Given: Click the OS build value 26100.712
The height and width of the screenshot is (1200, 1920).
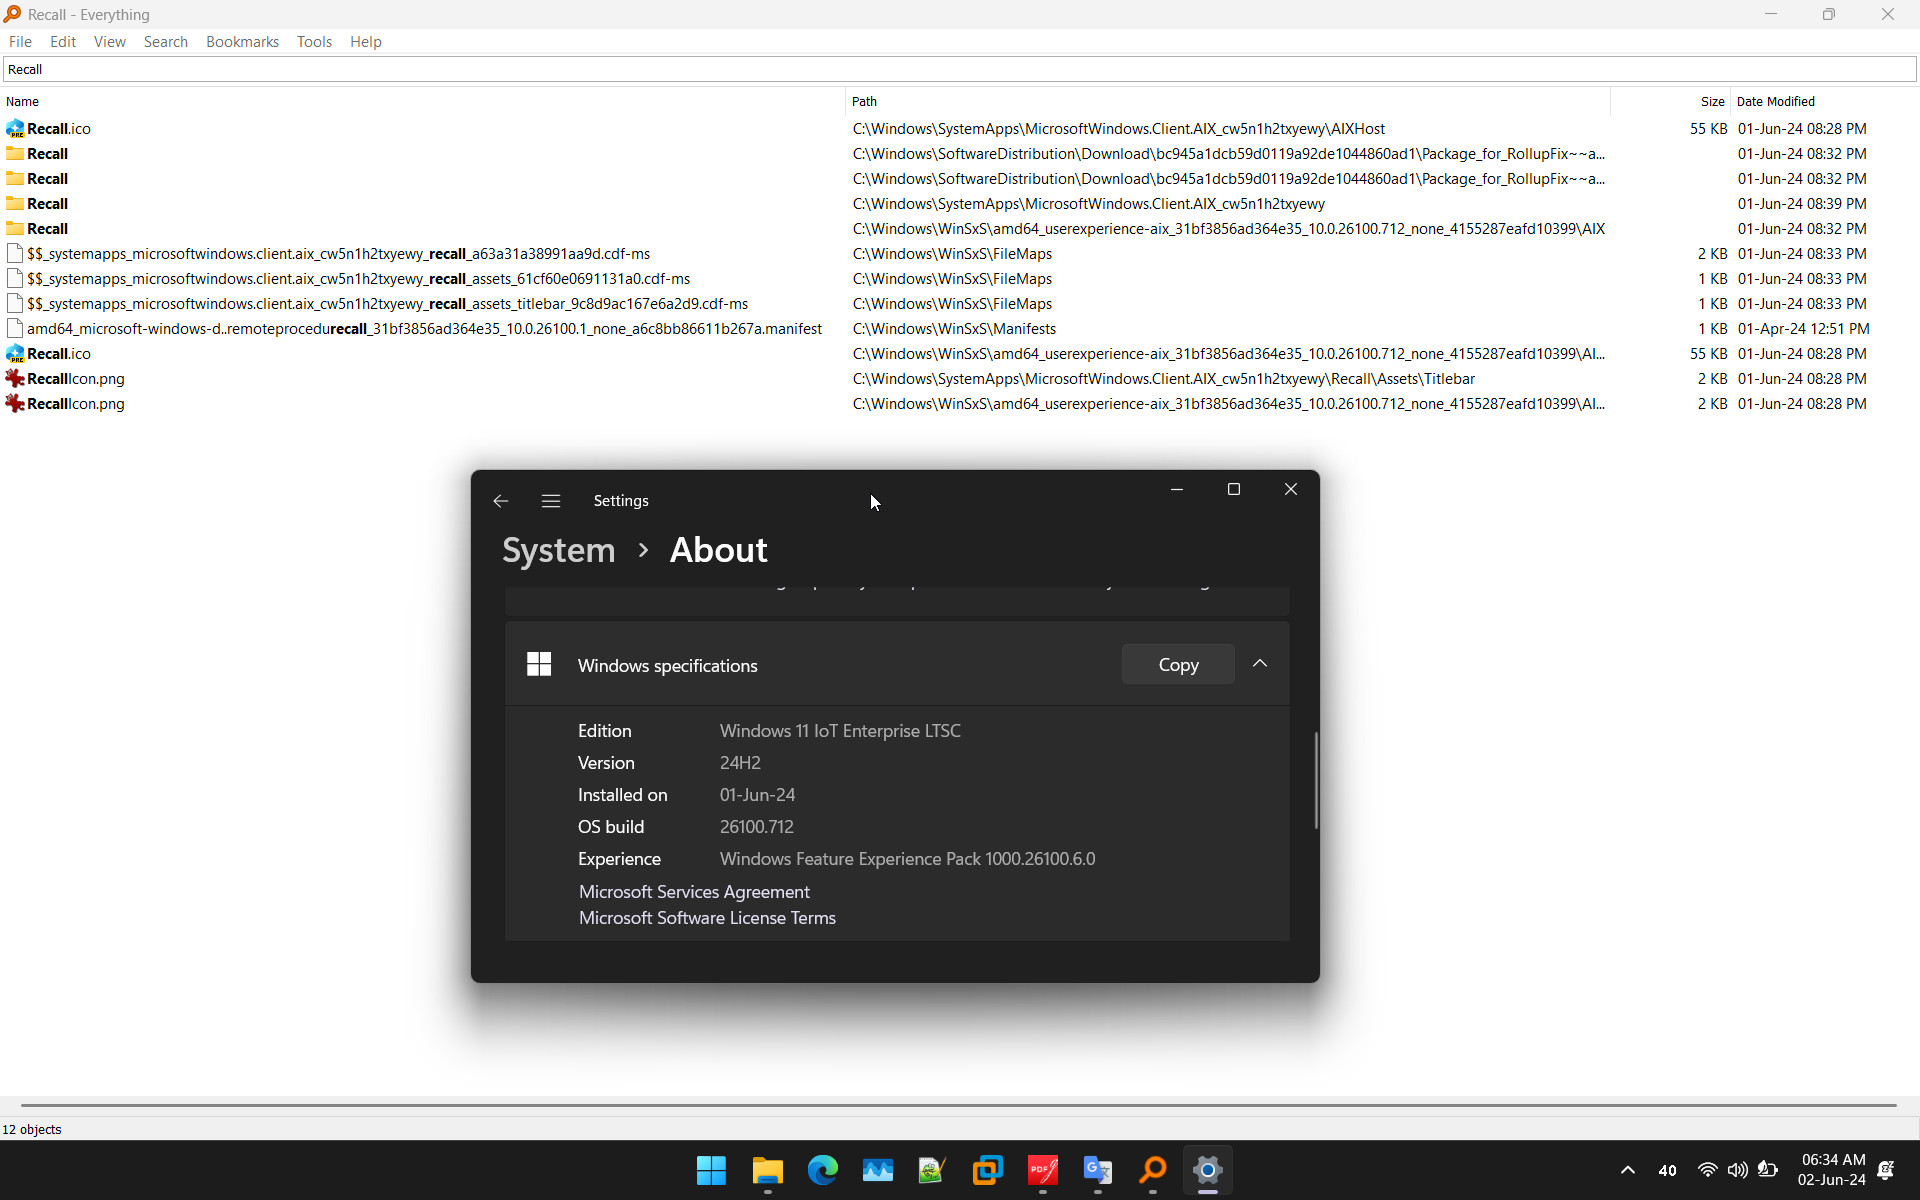Looking at the screenshot, I should click(x=757, y=827).
